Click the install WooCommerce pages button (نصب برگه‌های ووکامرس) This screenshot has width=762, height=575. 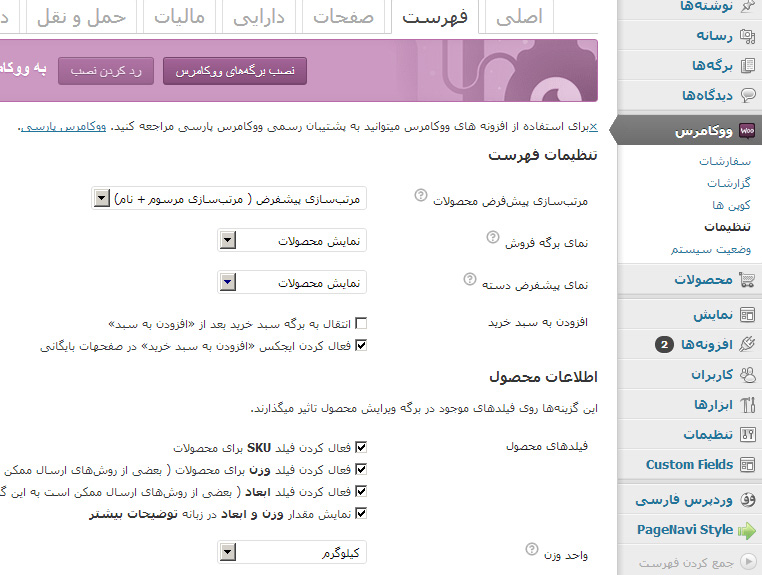(235, 71)
